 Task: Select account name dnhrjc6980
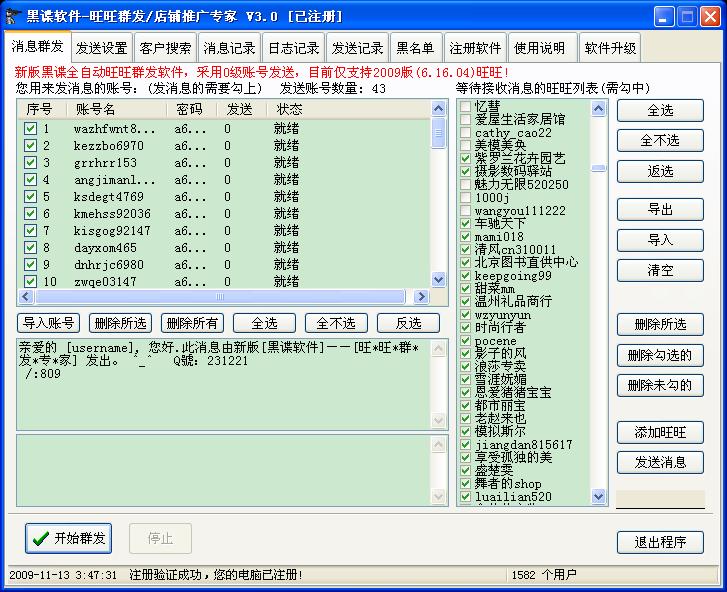[109, 265]
